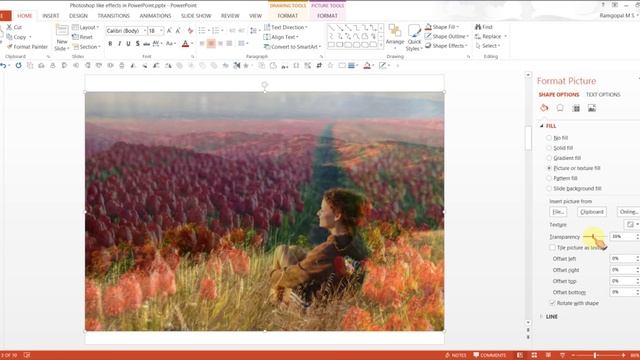Open the font name Calibri (Body) dropdown
The image size is (640, 360).
coord(144,31)
